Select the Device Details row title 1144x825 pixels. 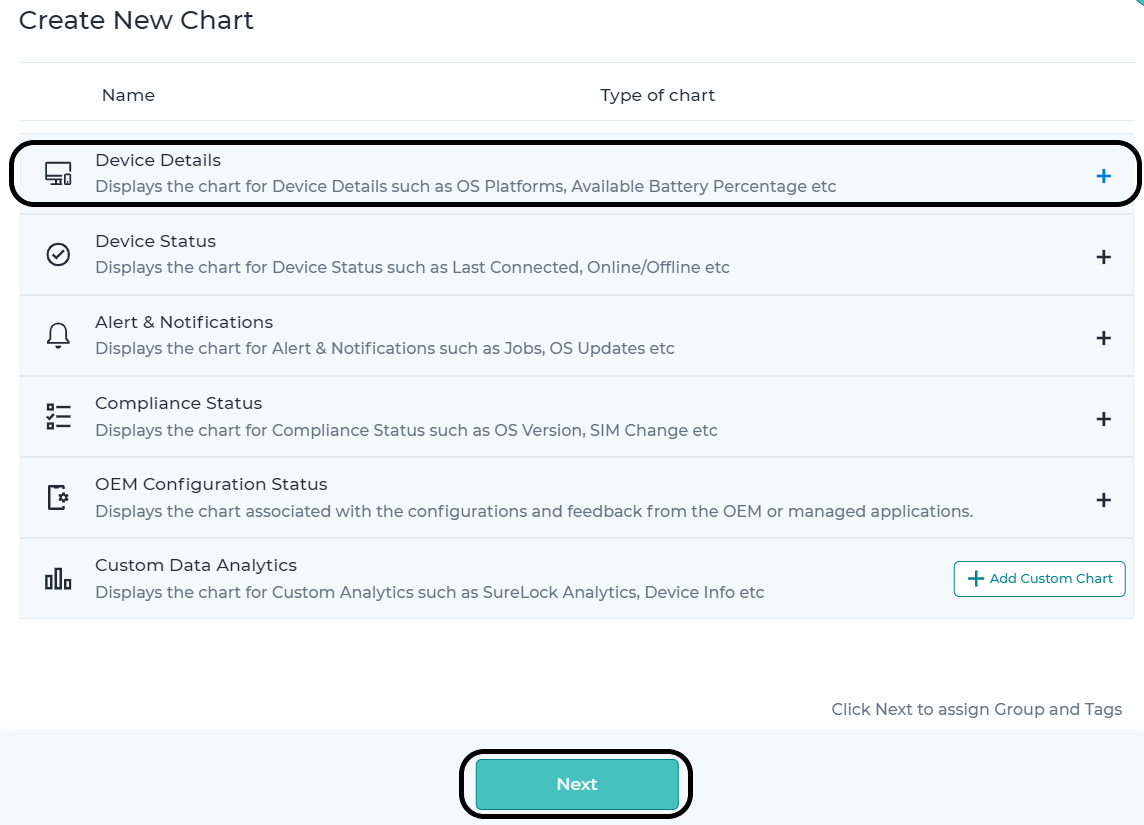click(158, 160)
